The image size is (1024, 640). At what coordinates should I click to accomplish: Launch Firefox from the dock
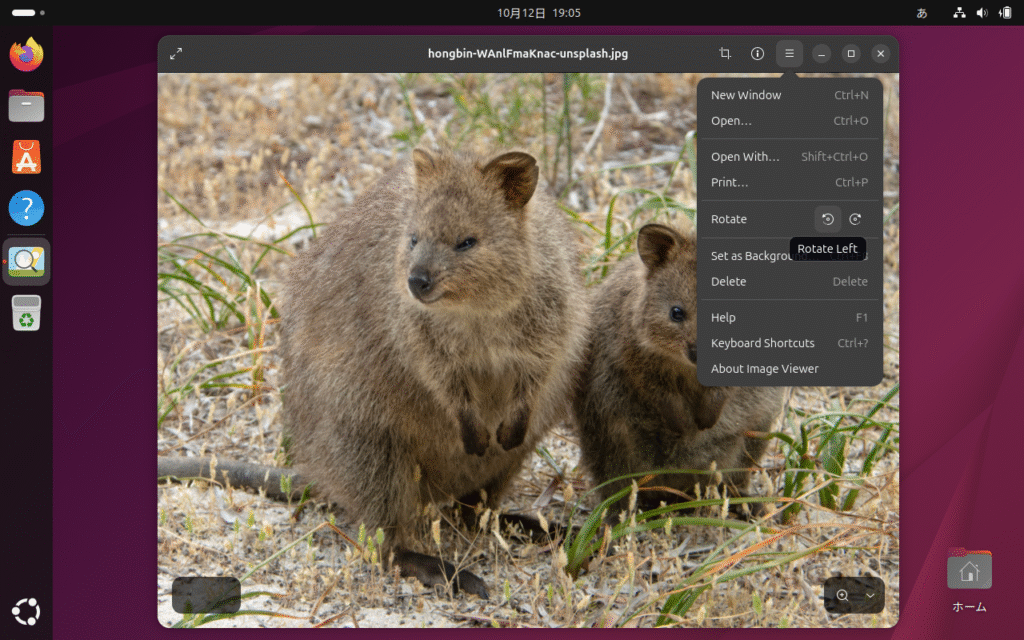pyautogui.click(x=27, y=53)
